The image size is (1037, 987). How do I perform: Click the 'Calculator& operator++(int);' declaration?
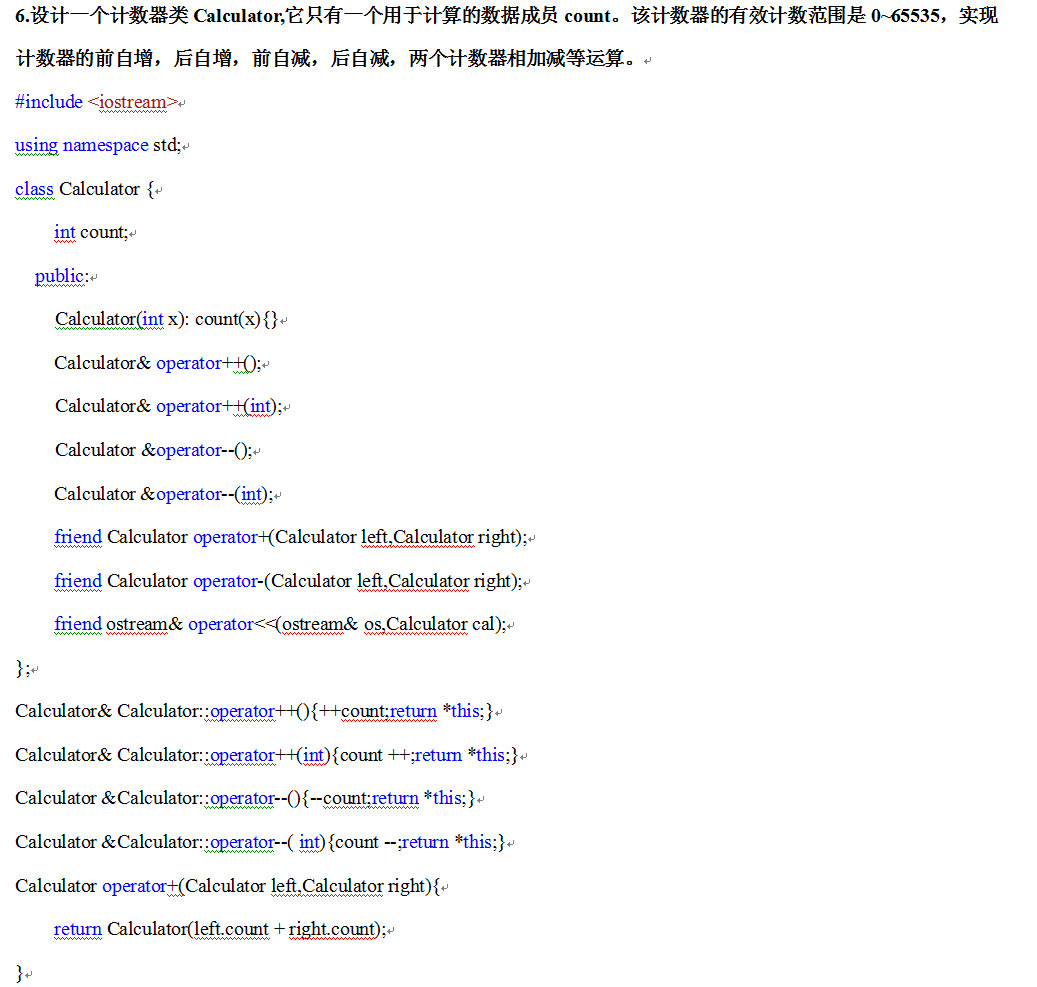coord(167,406)
